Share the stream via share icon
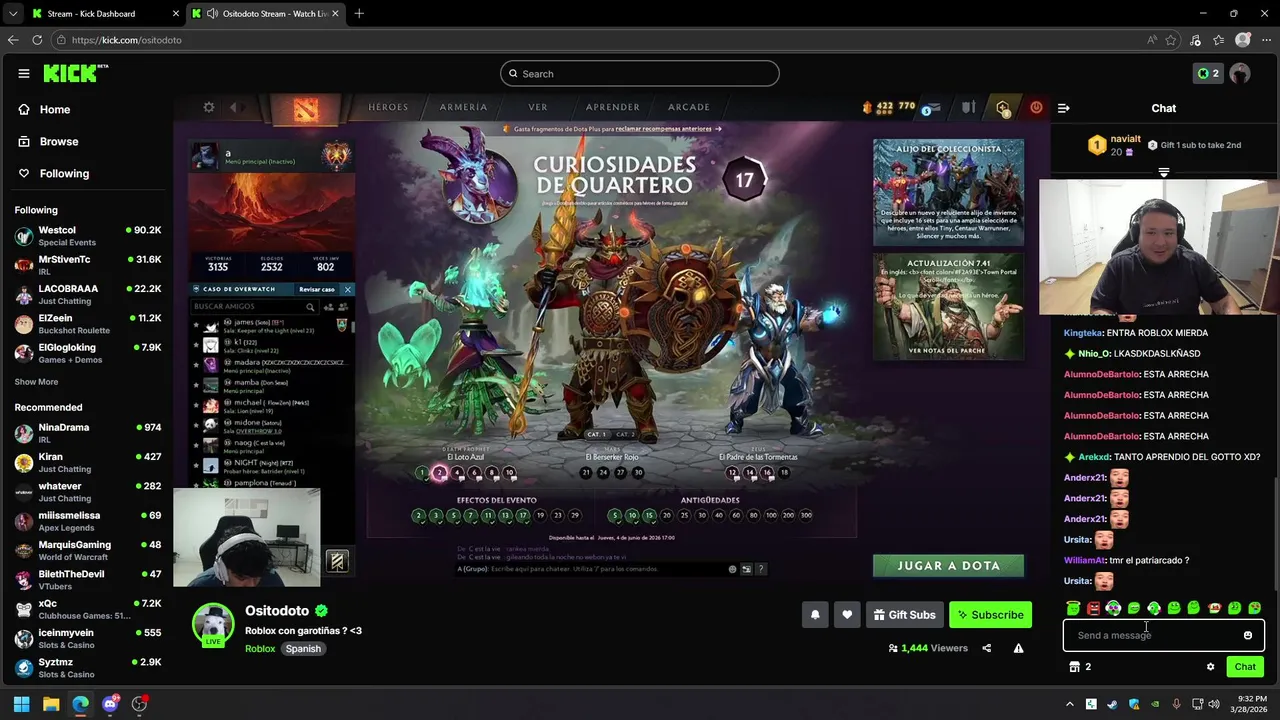The height and width of the screenshot is (720, 1280). 986,648
